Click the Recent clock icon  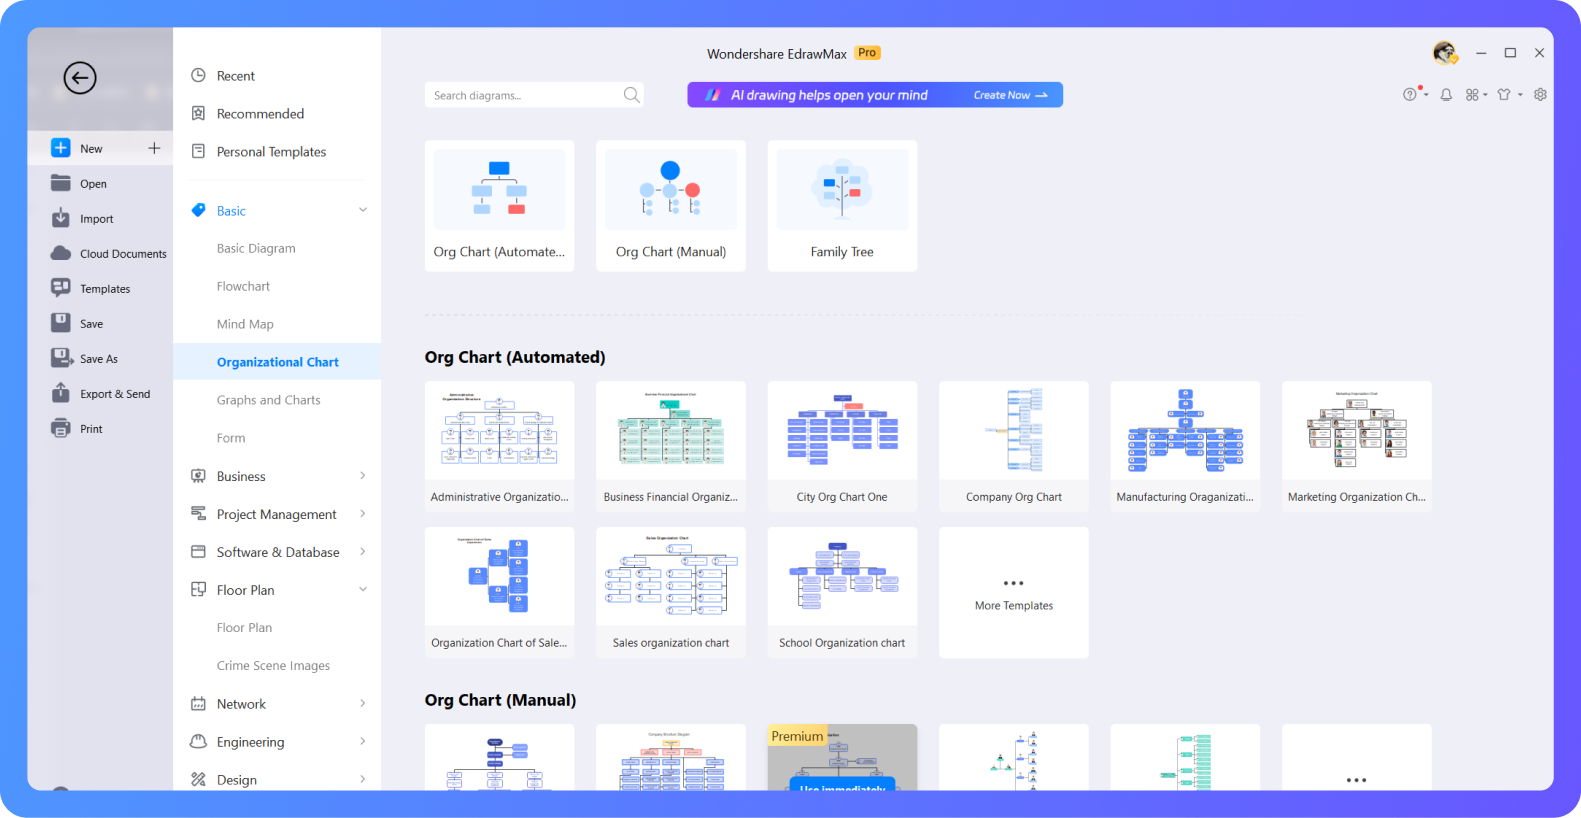point(198,75)
